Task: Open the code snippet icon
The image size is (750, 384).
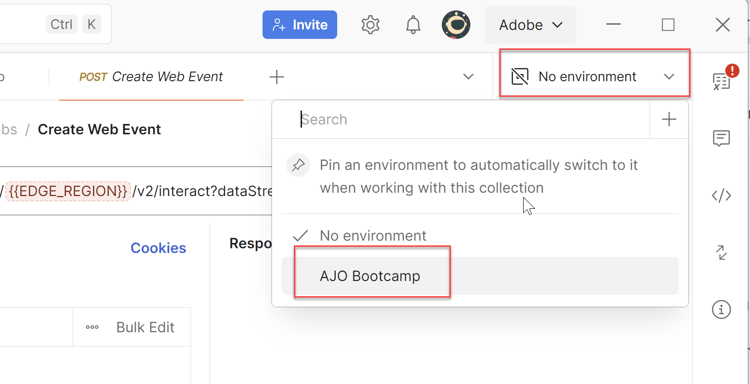Action: (x=721, y=196)
